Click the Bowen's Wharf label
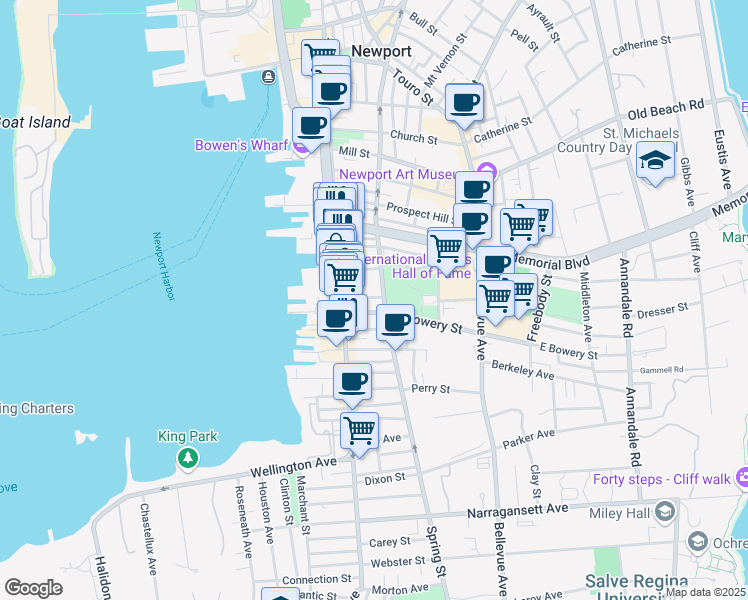This screenshot has height=600, width=748. coord(242,145)
